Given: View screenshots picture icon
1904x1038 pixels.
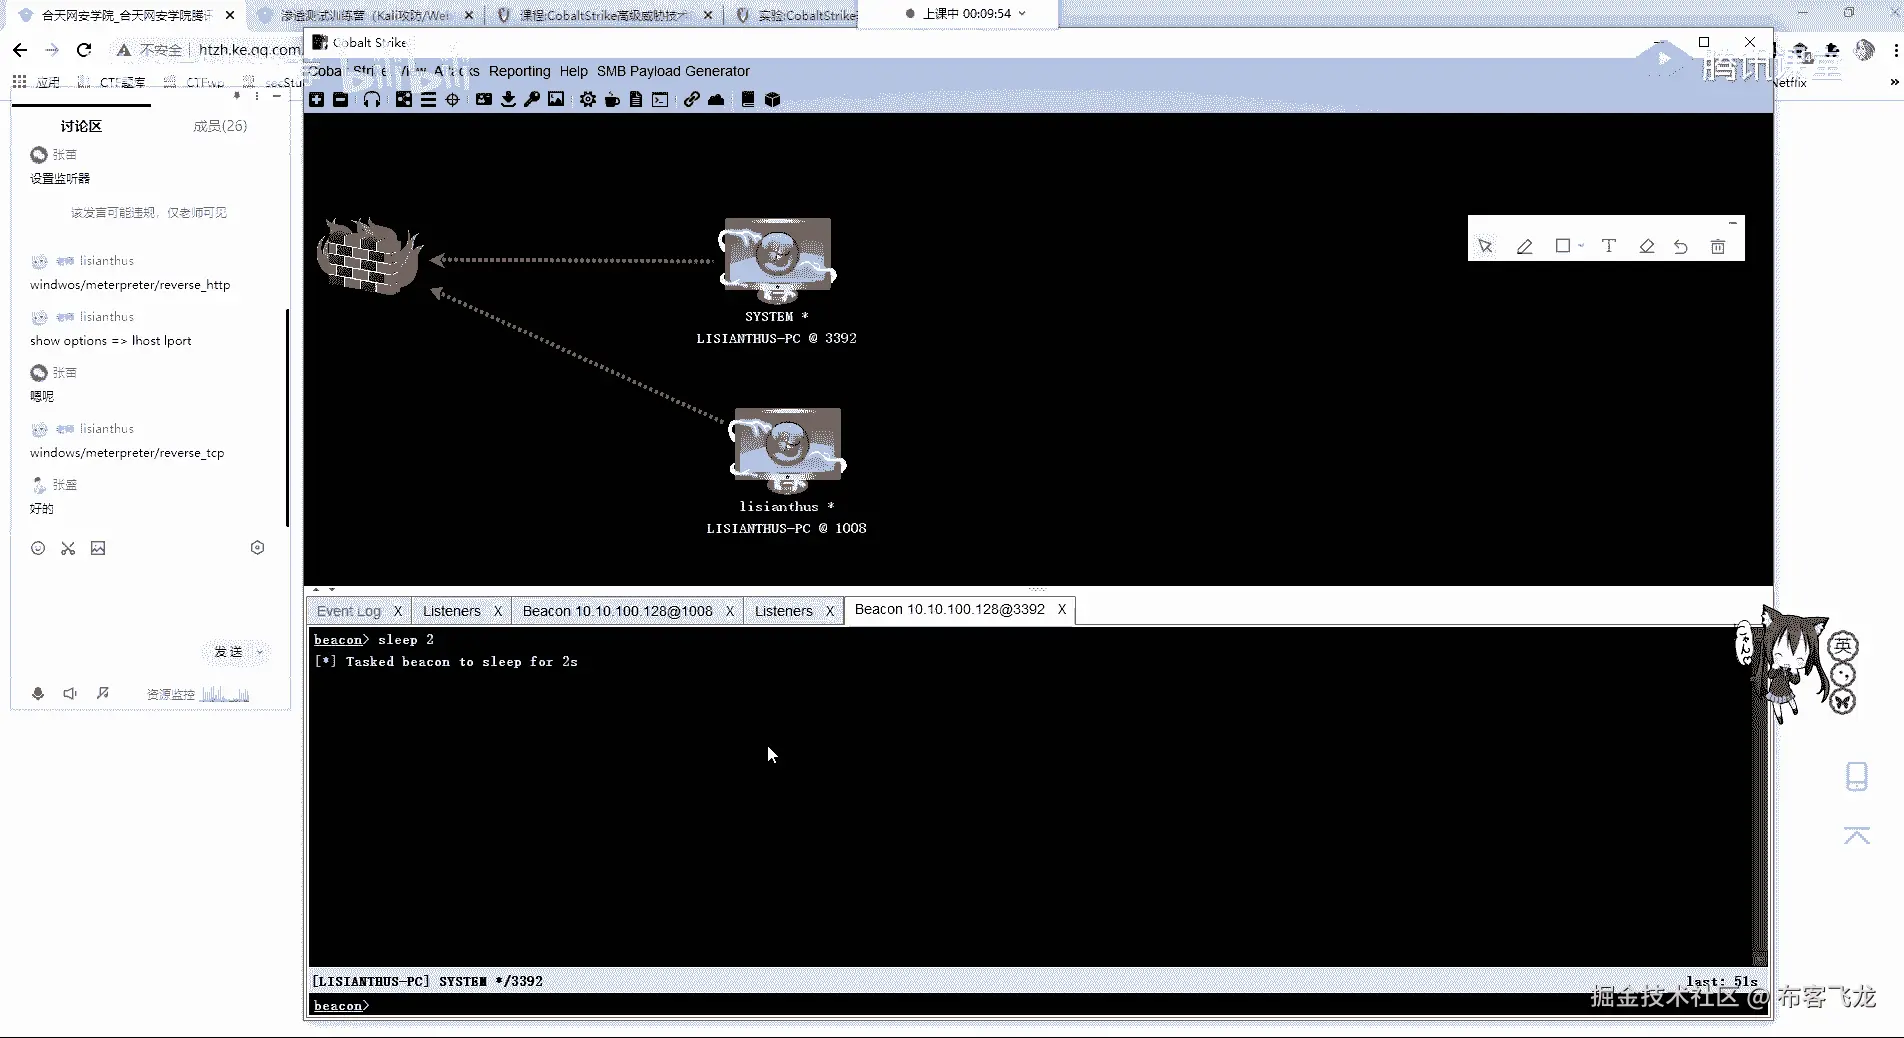Looking at the screenshot, I should click(x=556, y=99).
